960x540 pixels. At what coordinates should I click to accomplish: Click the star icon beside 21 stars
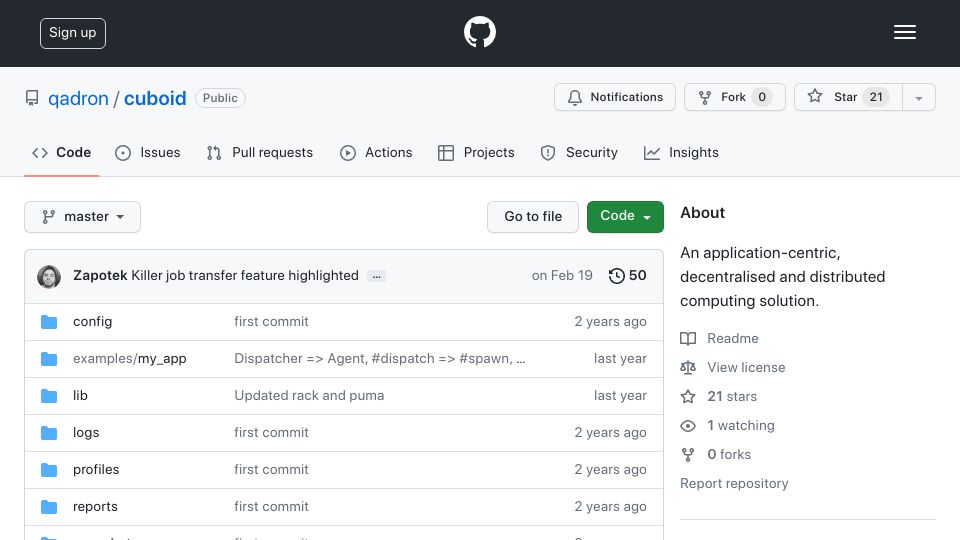tap(688, 397)
